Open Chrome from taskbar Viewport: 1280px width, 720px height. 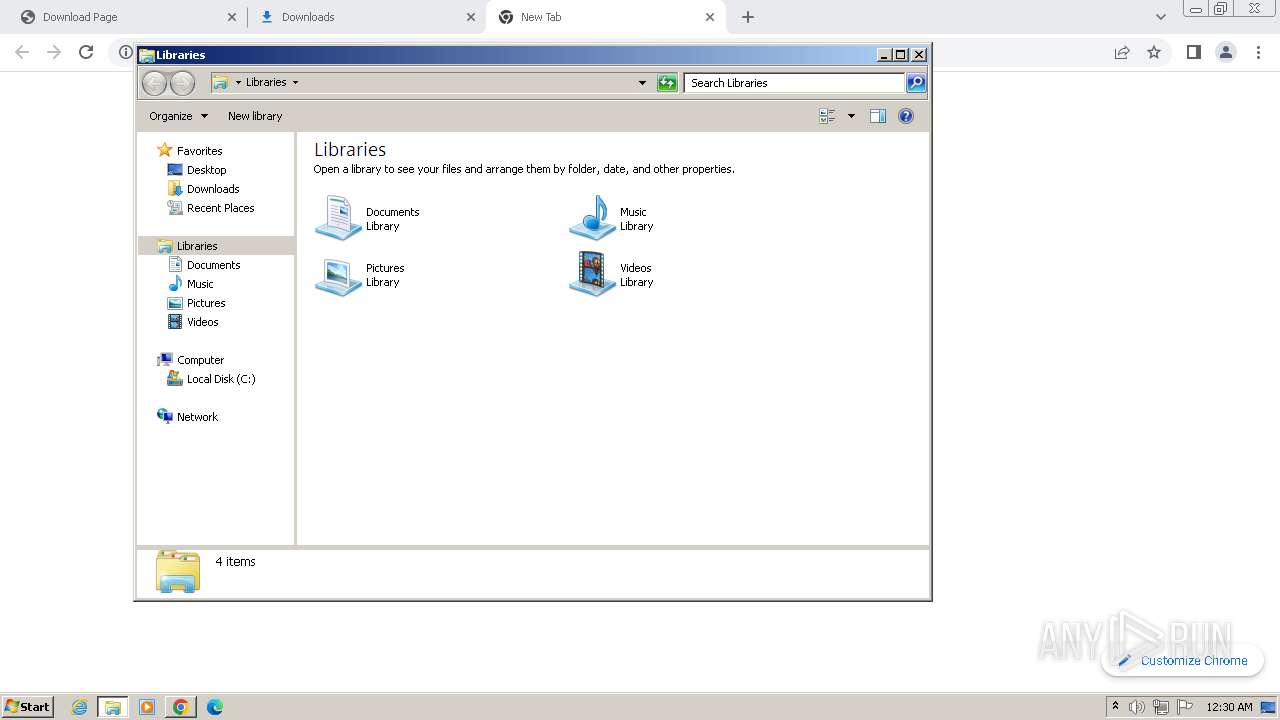point(180,707)
